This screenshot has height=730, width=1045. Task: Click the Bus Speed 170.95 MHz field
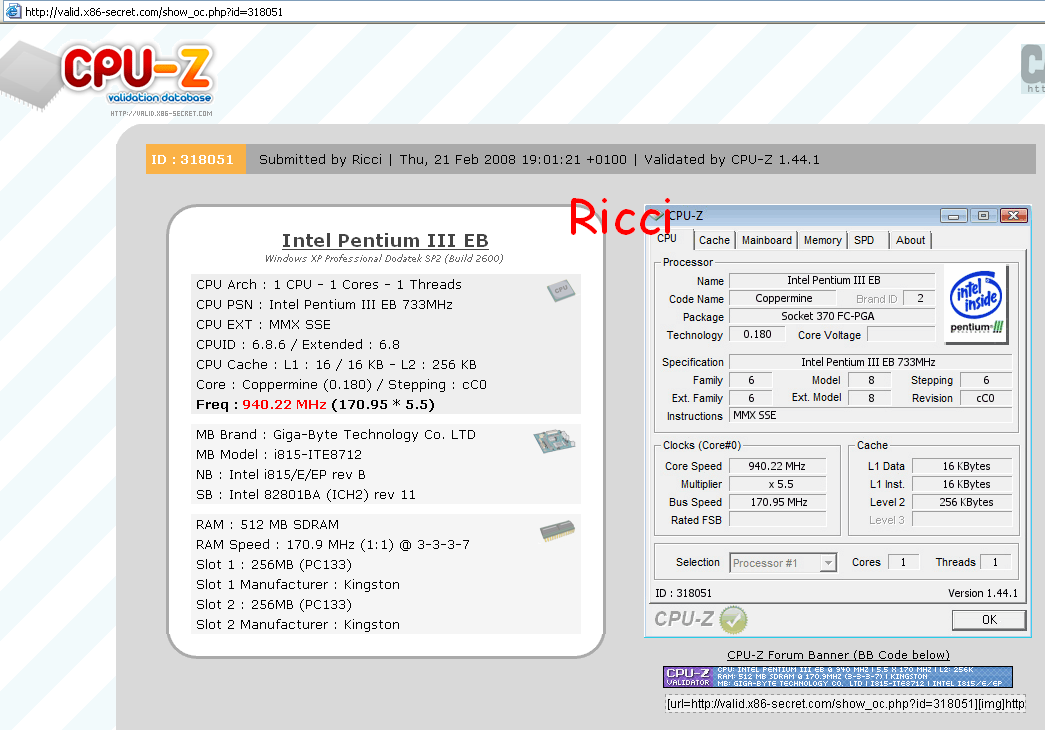coord(777,502)
